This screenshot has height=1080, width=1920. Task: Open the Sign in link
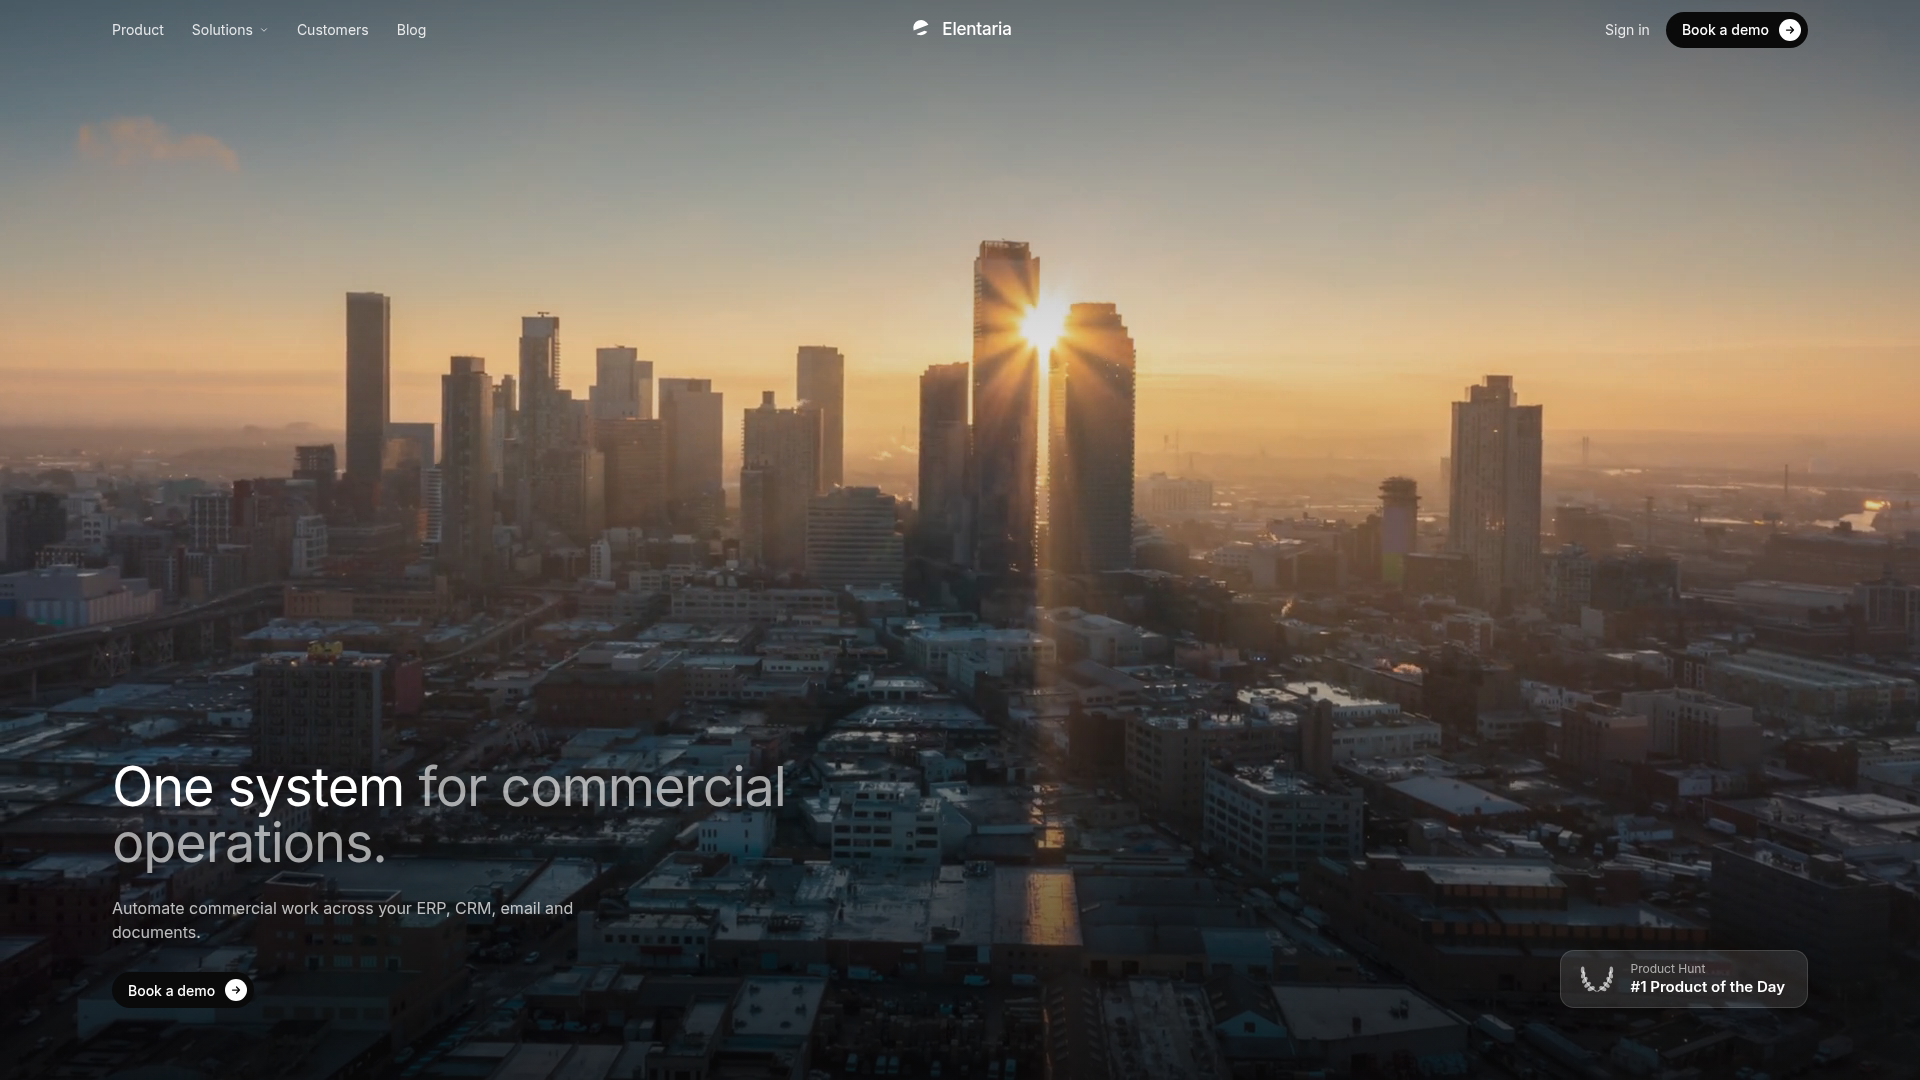(x=1627, y=30)
